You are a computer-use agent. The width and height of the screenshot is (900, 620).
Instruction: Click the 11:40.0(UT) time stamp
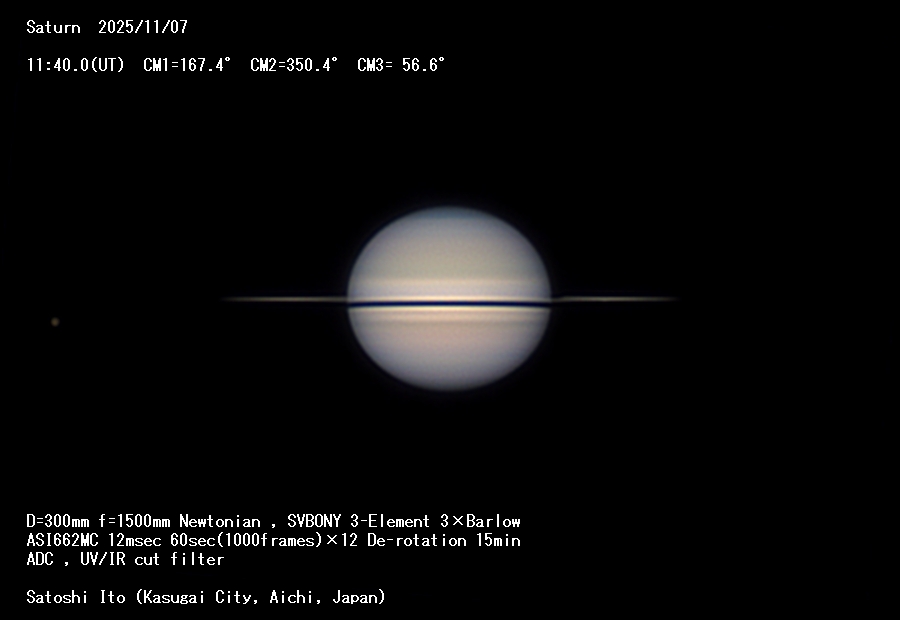coord(75,65)
